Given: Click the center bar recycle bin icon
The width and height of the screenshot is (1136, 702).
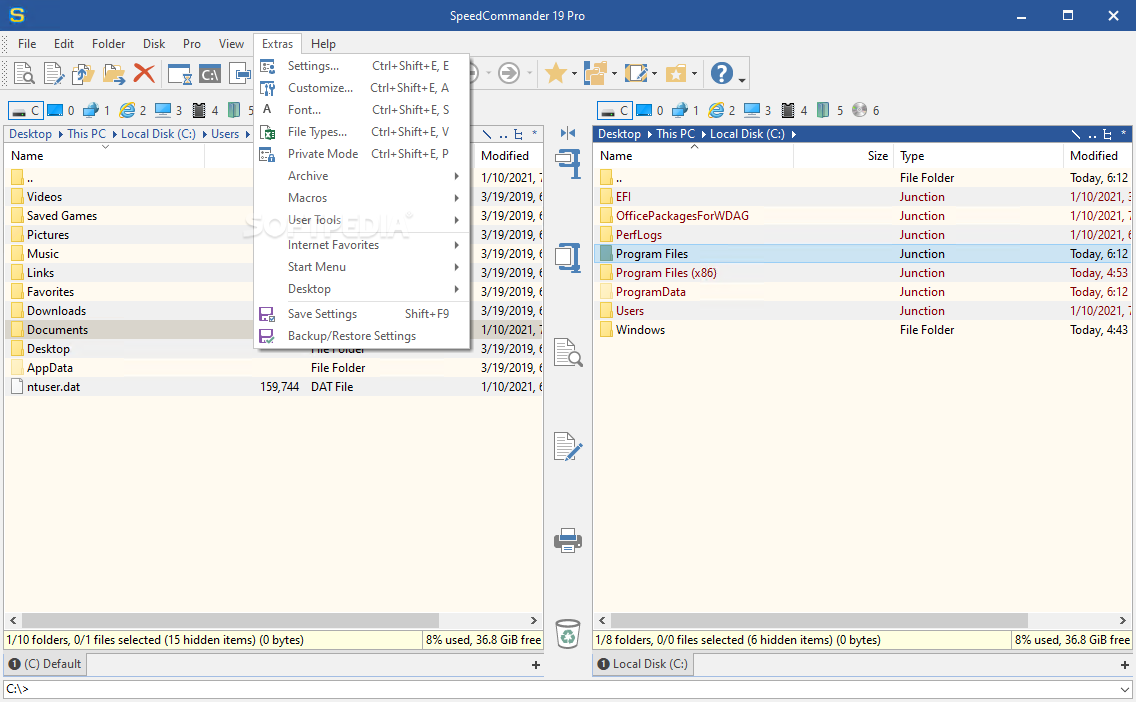Looking at the screenshot, I should [x=568, y=633].
